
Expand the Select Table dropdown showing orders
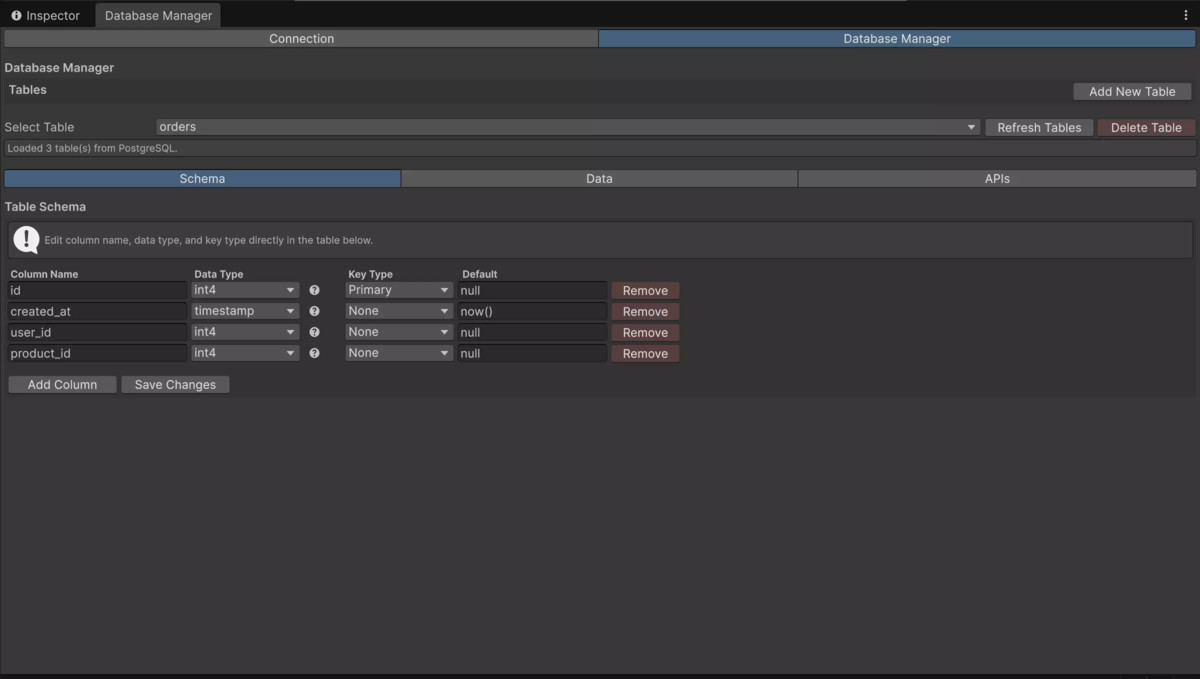(568, 127)
